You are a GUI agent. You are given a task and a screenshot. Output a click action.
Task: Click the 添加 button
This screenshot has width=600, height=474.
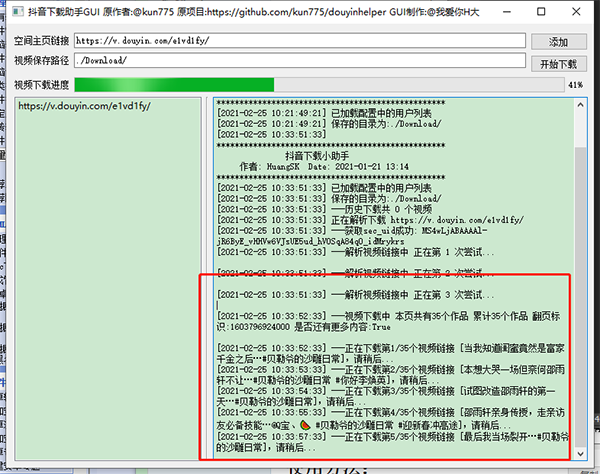[558, 42]
